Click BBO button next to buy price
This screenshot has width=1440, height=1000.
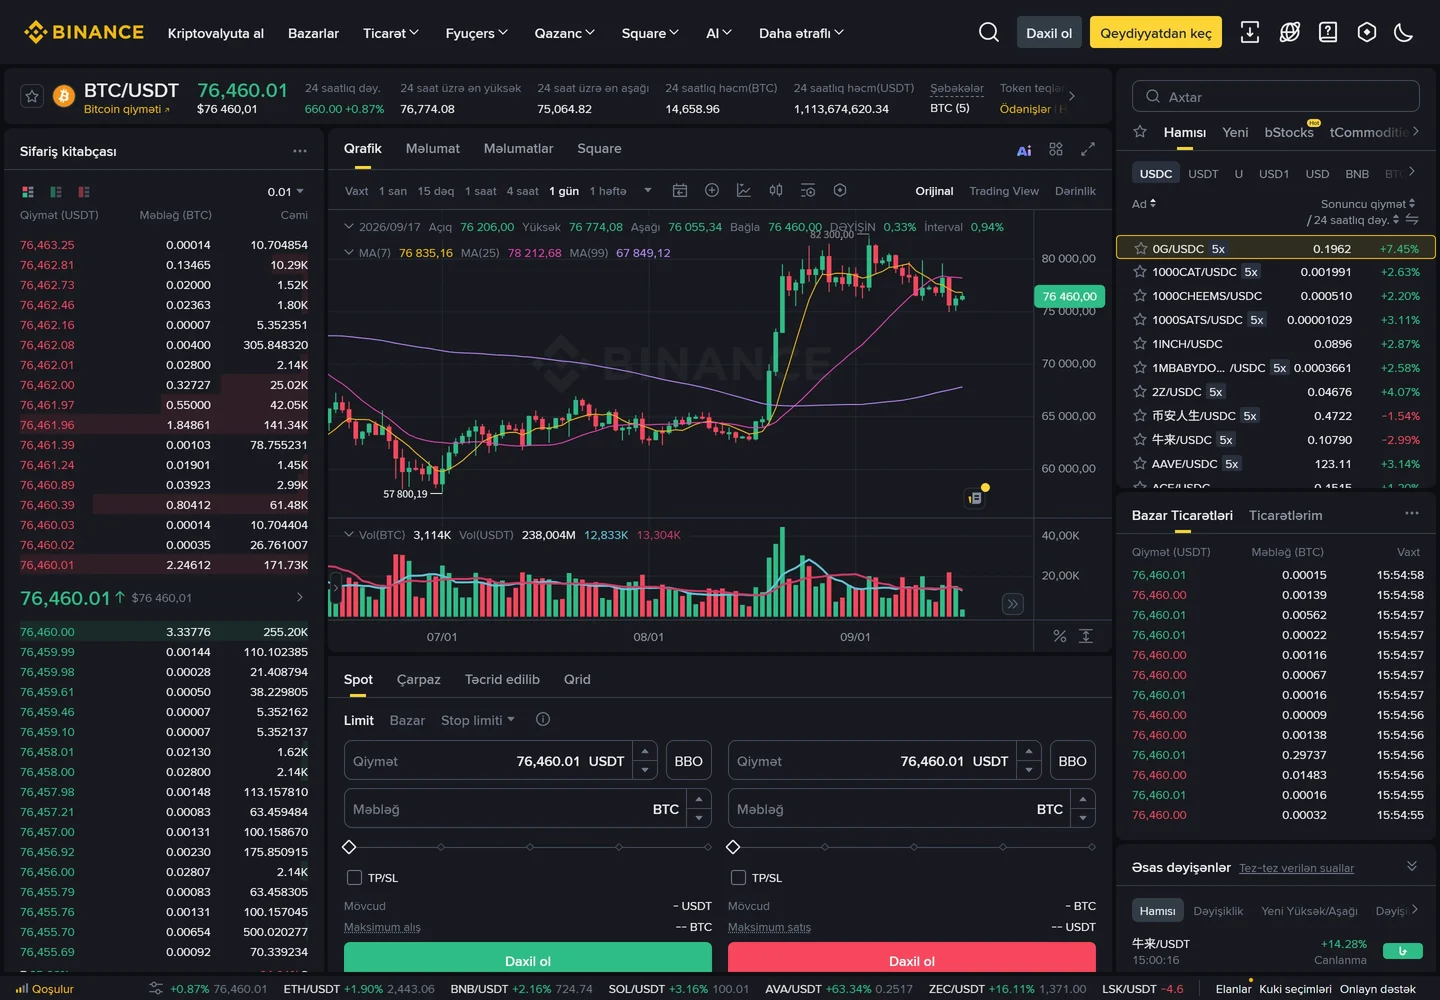(x=688, y=761)
